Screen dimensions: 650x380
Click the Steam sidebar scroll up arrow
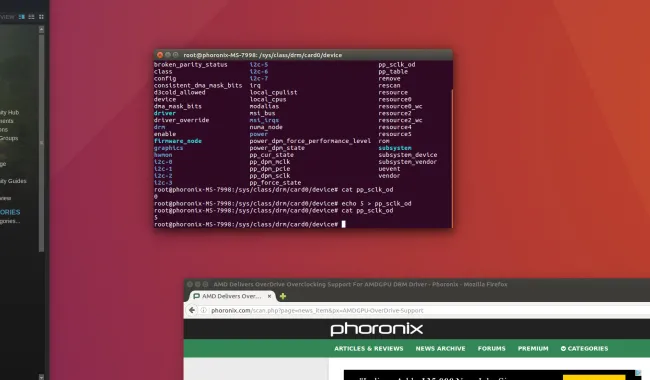click(x=41, y=29)
